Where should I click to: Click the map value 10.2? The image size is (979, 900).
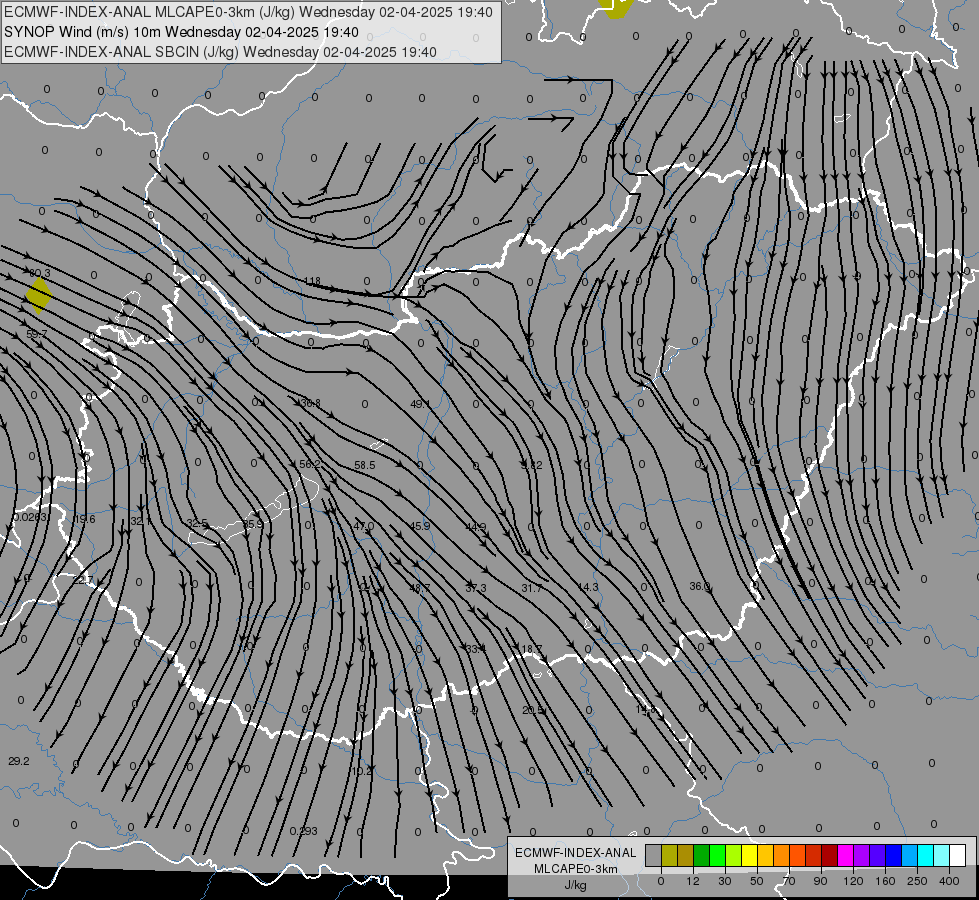(362, 771)
